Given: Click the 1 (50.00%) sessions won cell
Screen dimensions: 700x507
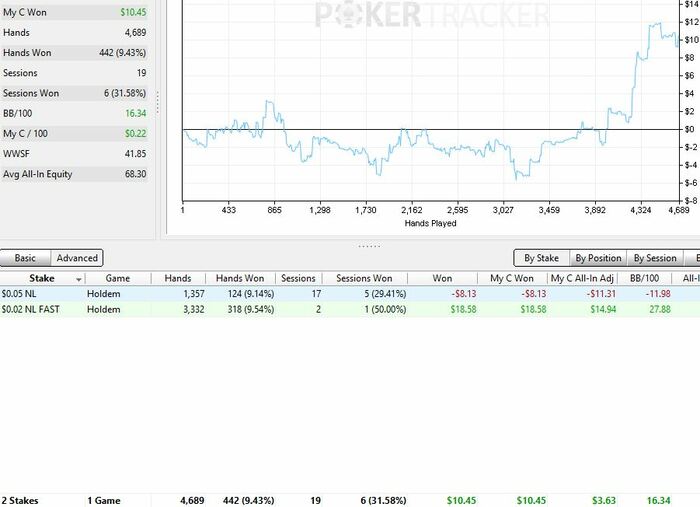Looking at the screenshot, I should click(x=385, y=309).
